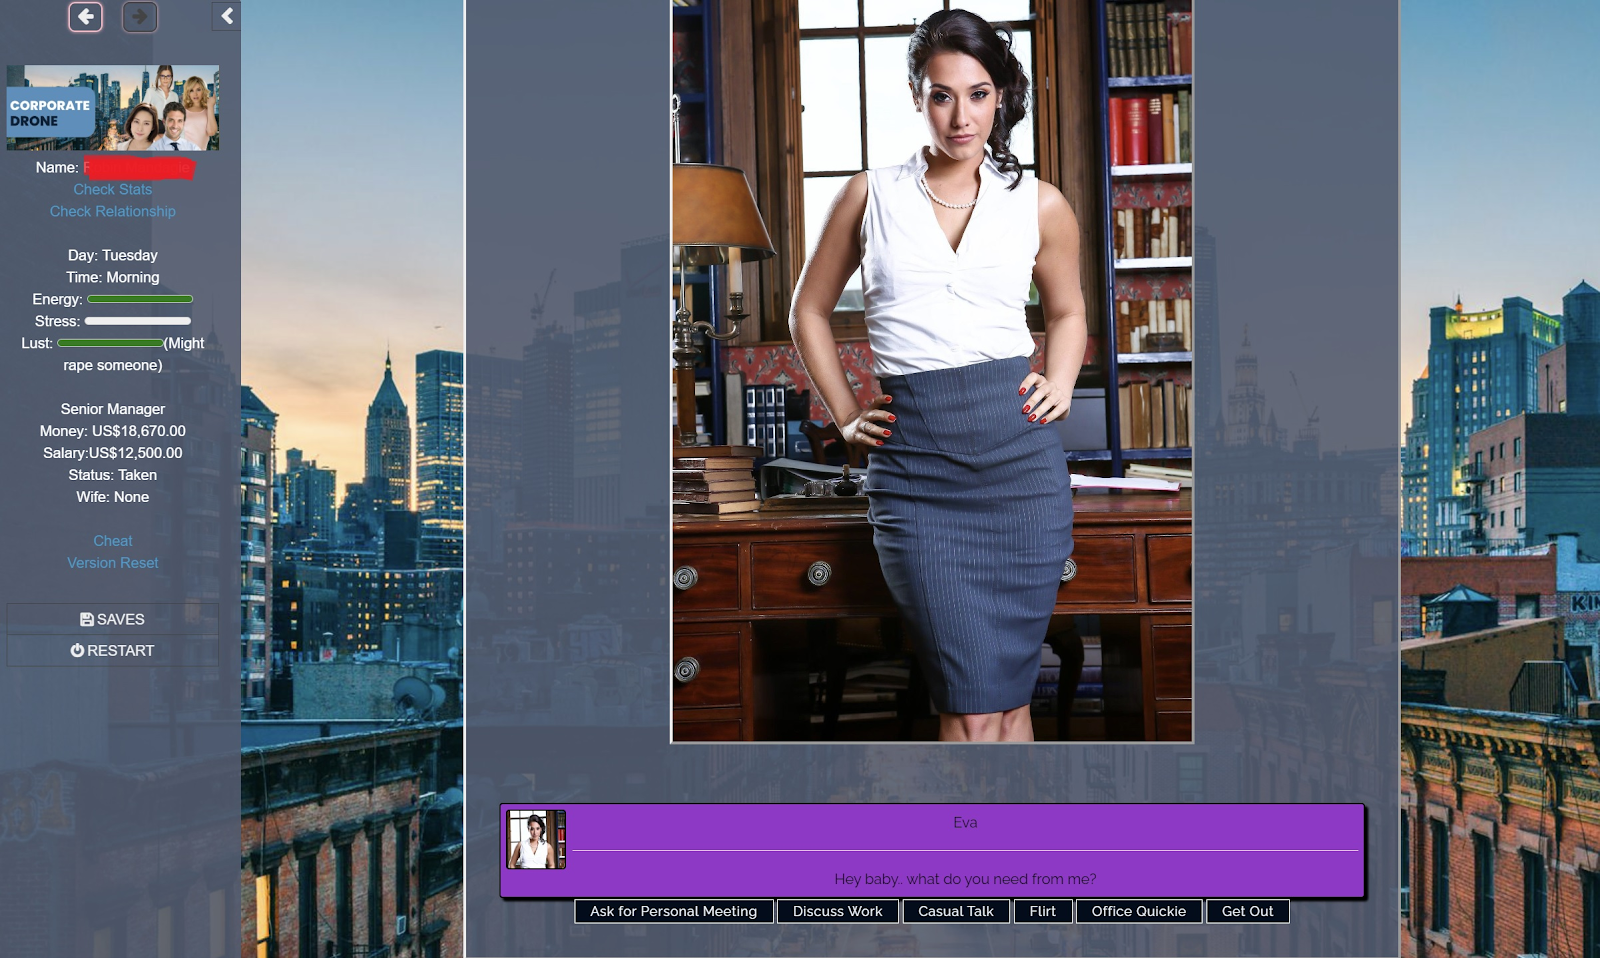Click the Get Out button
This screenshot has height=958, width=1600.
[x=1248, y=911]
